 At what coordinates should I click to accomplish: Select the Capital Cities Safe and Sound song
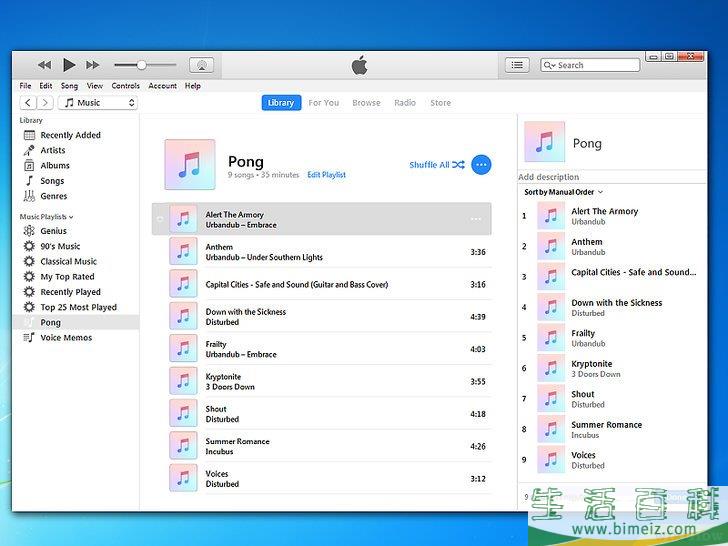tap(321, 285)
